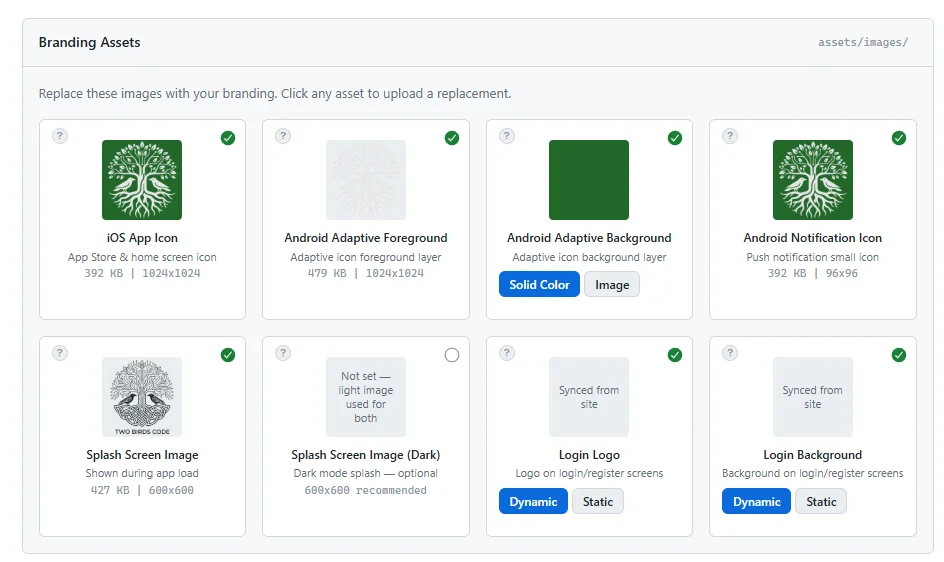
Task: Set Login Logo to Static
Action: (x=598, y=501)
